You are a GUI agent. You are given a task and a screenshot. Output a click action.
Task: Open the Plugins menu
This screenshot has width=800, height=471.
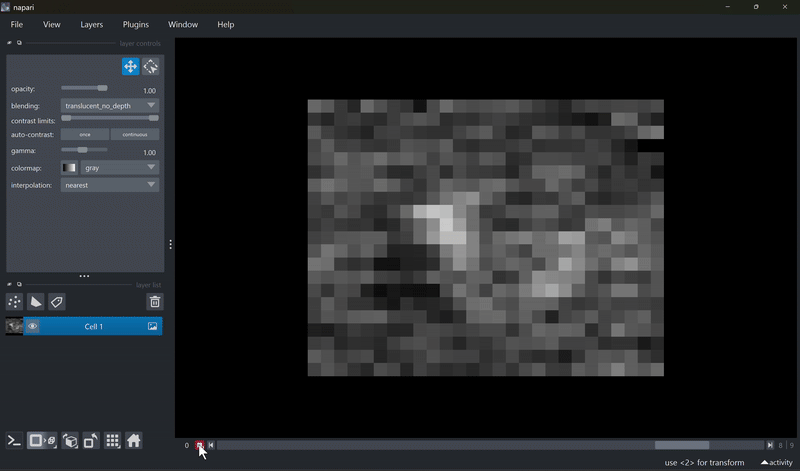[136, 24]
